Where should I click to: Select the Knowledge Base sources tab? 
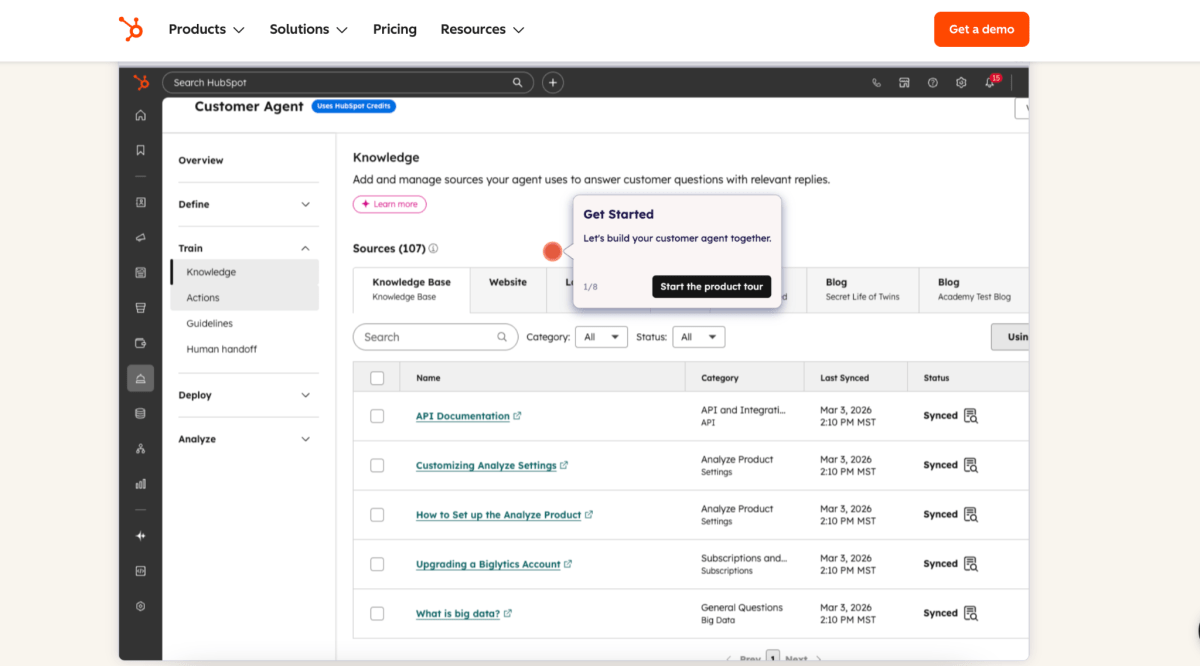pyautogui.click(x=412, y=289)
